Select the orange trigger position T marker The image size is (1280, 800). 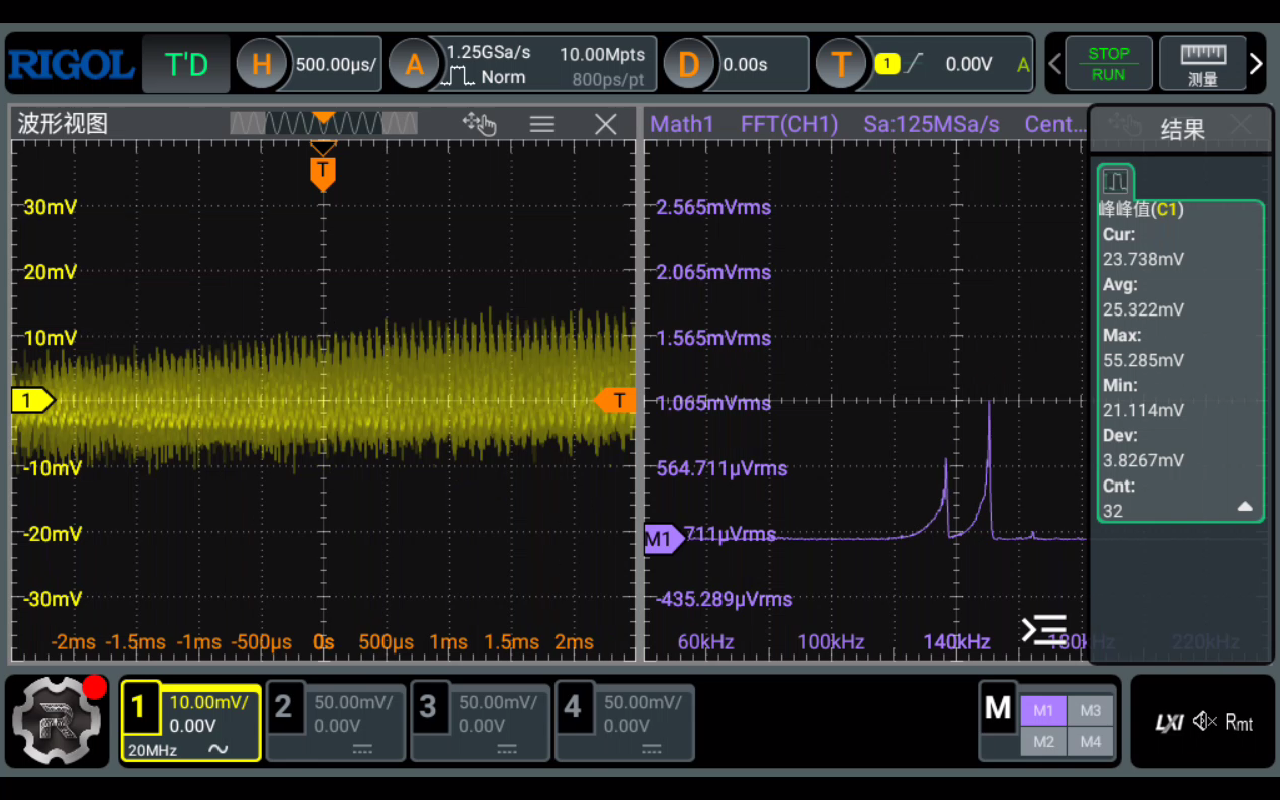pos(322,173)
